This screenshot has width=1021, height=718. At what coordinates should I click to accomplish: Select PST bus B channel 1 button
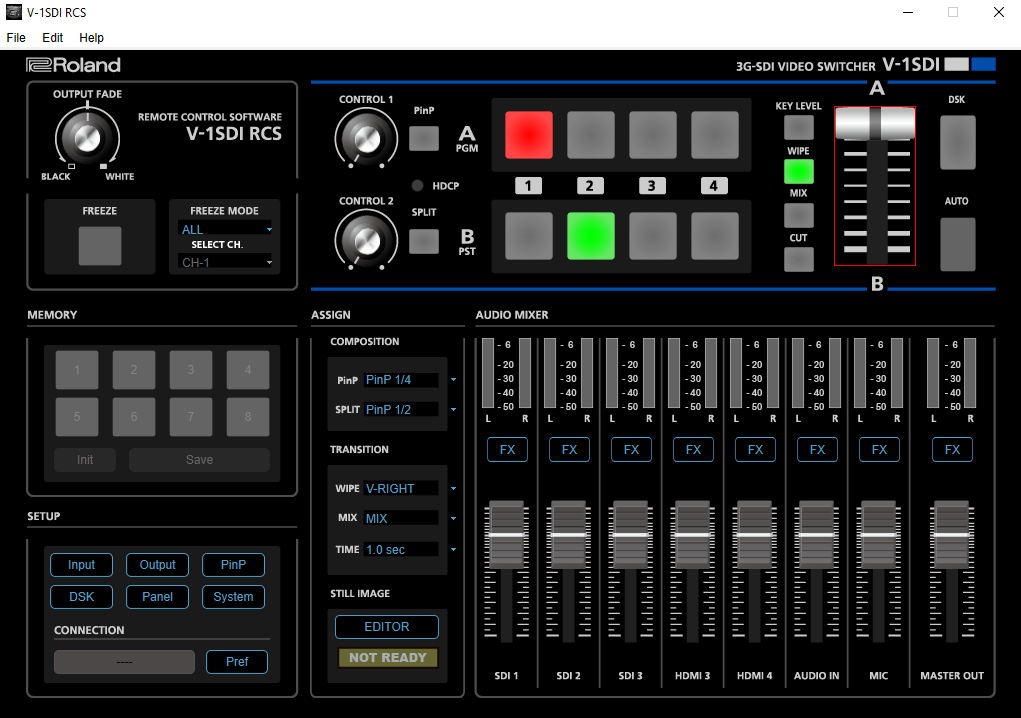point(529,236)
